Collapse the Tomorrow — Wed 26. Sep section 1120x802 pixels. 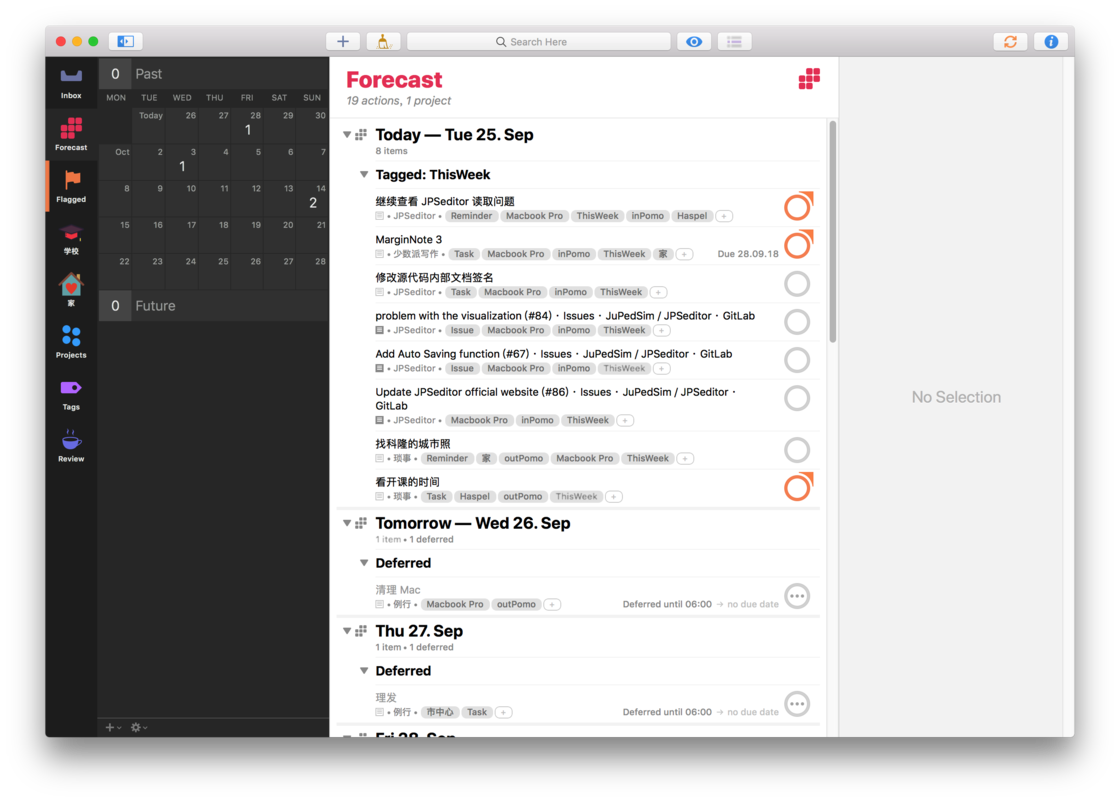348,523
